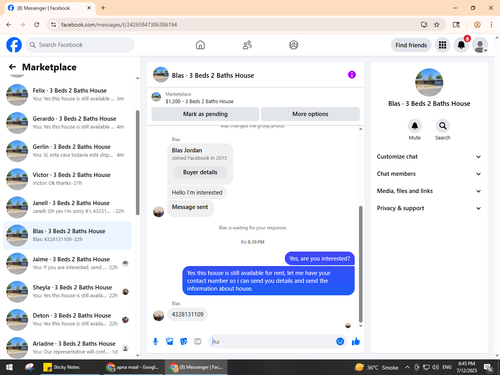This screenshot has width=500, height=375.
Task: Open the 36°C Smoke weather widget
Action: point(377,367)
